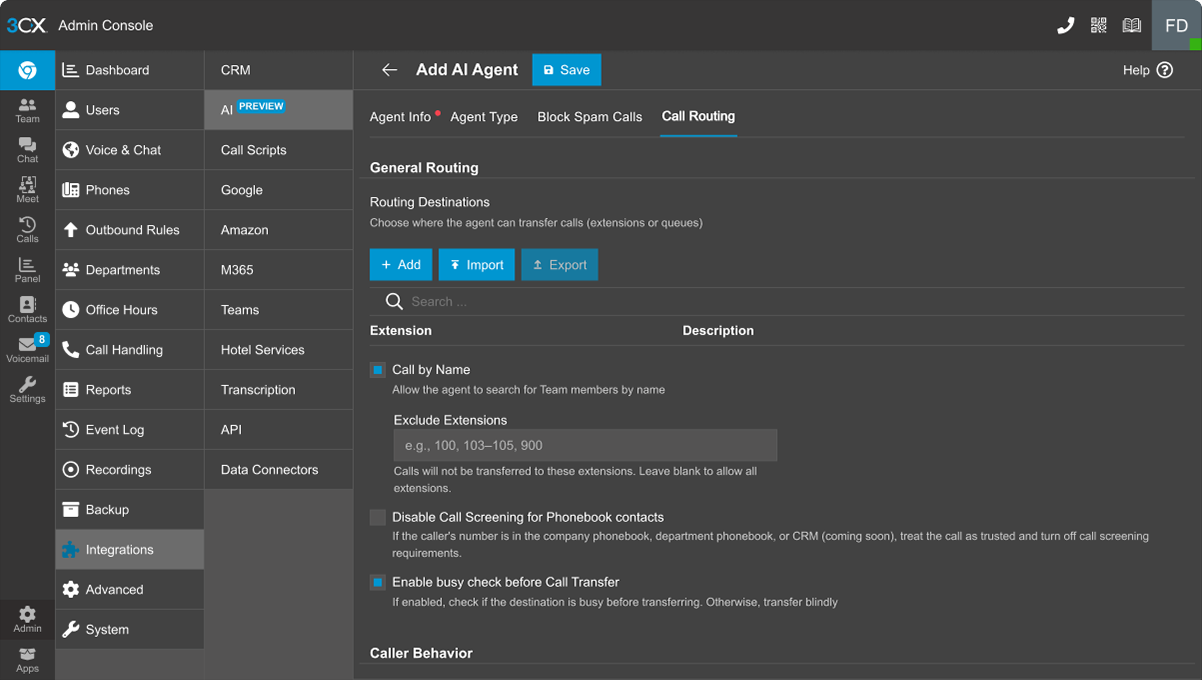Select Call Scripts in the integrations menu
Viewport: 1202px width, 680px height.
pos(254,150)
